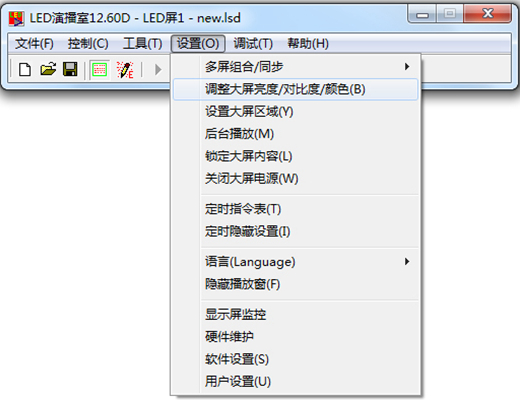Viewport: 520px width, 400px height.
Task: Expand the 多屏组合/同步 submenu
Action: tap(295, 67)
